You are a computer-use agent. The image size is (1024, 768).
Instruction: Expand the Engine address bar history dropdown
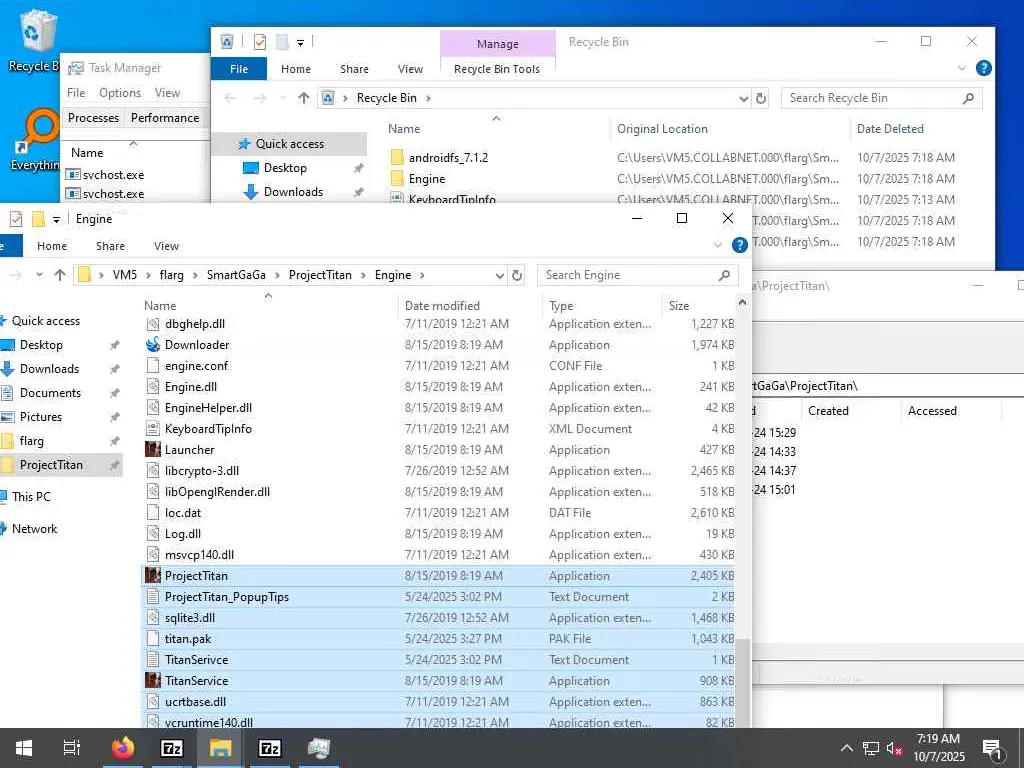tap(500, 275)
